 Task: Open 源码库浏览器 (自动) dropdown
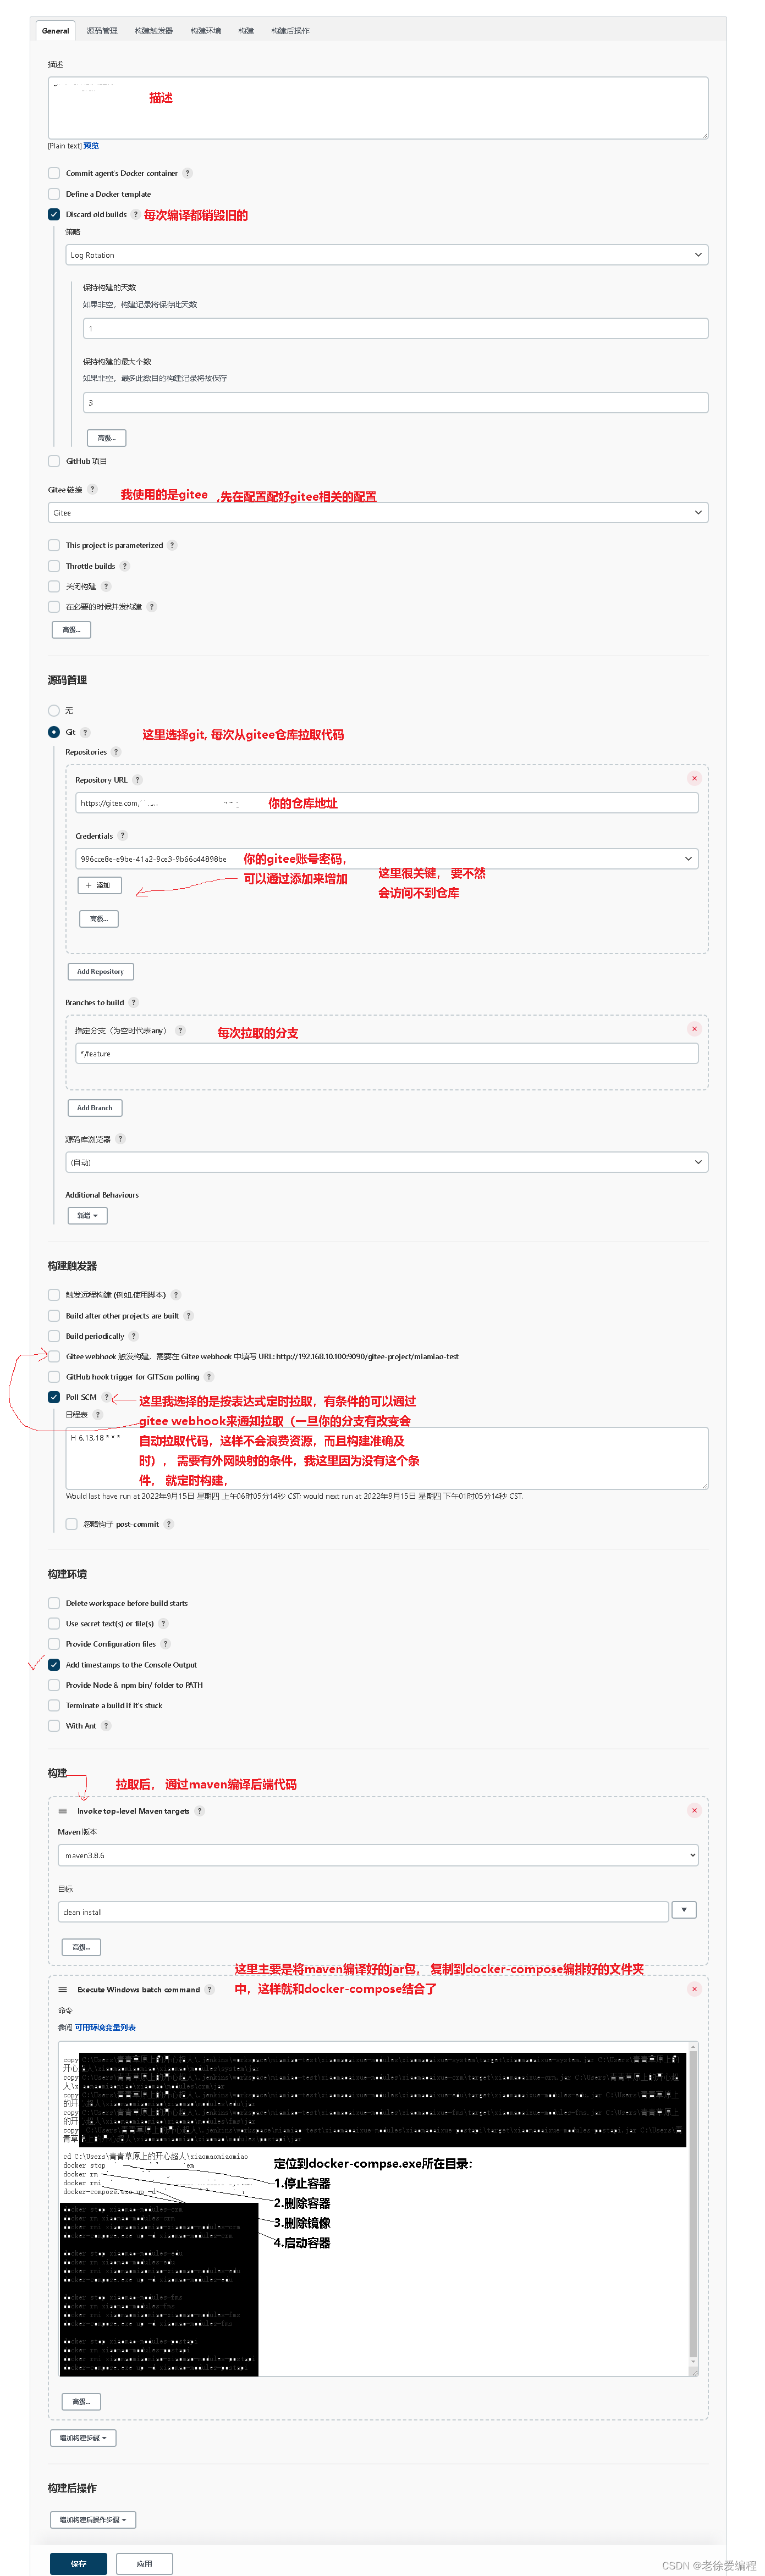[x=387, y=1162]
